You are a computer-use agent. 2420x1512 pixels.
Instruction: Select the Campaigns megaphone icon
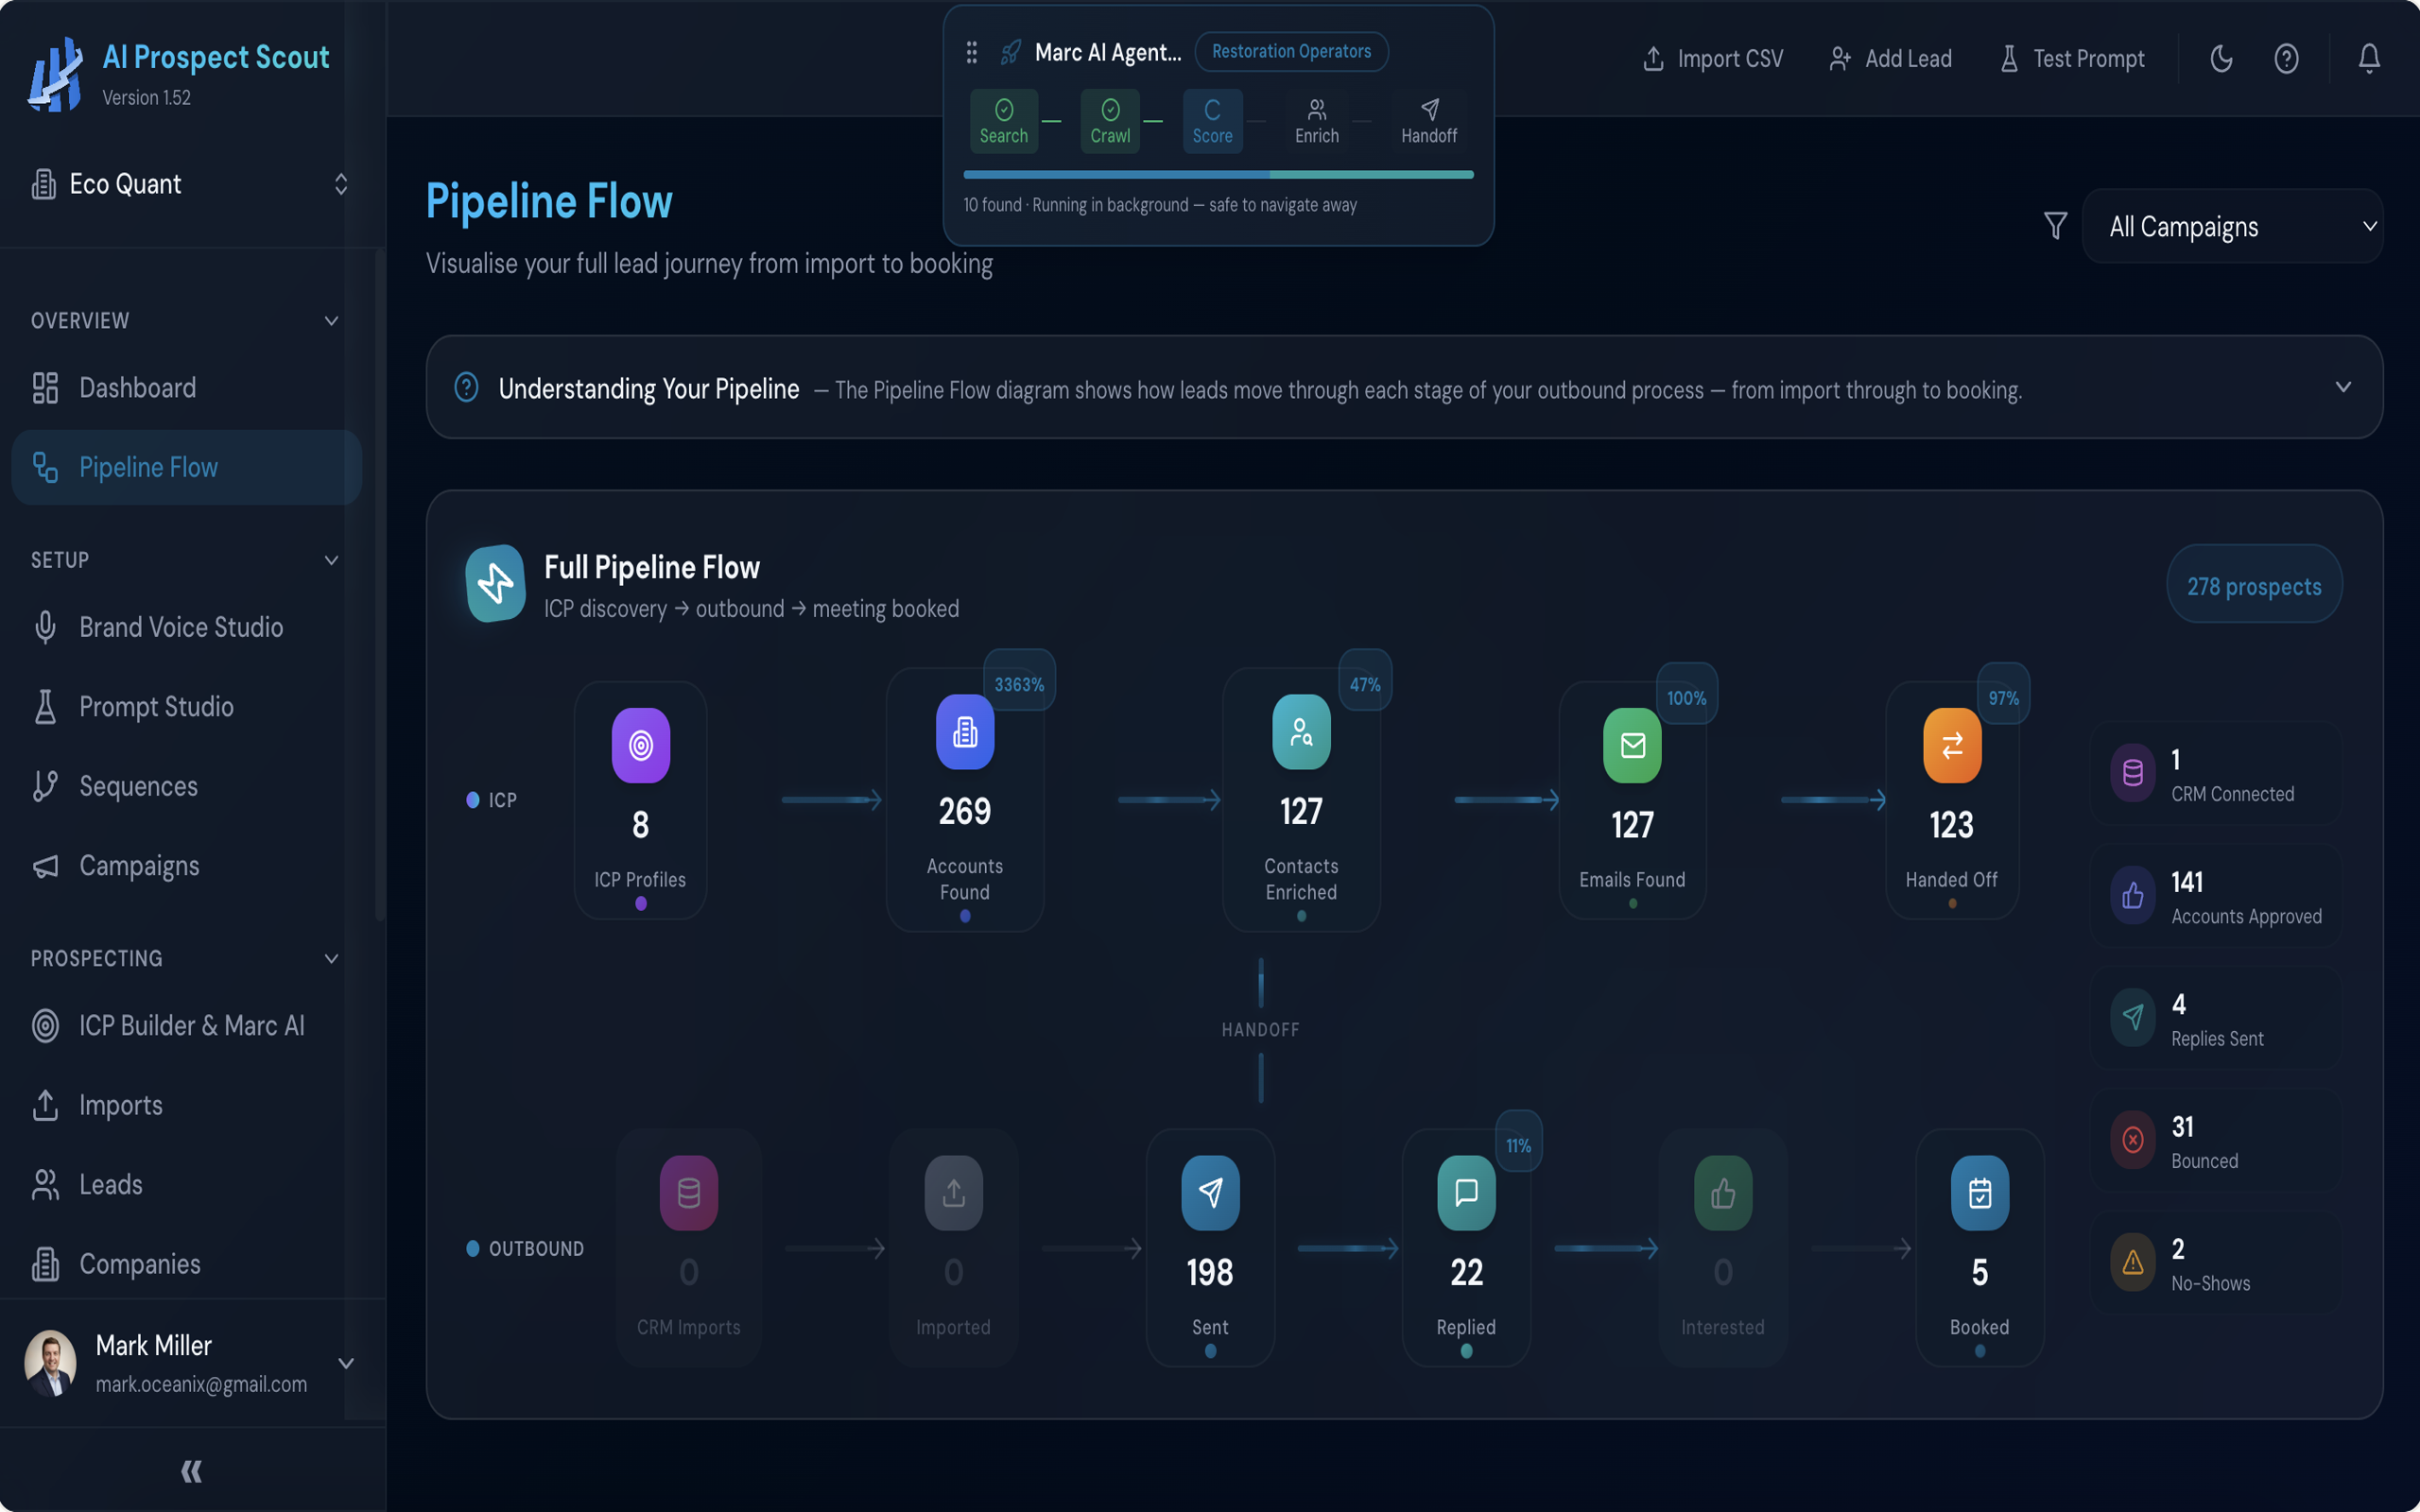44,866
